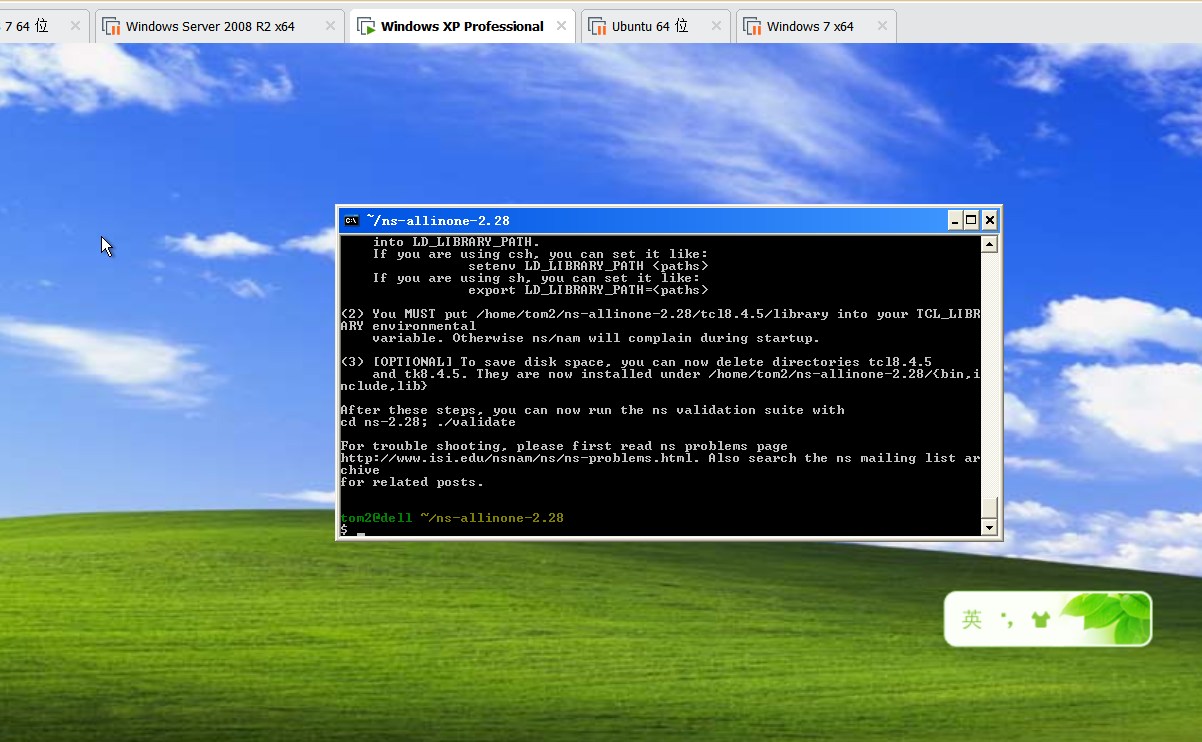Click the "If you are using csh" line
This screenshot has height=742, width=1202.
[x=540, y=254]
